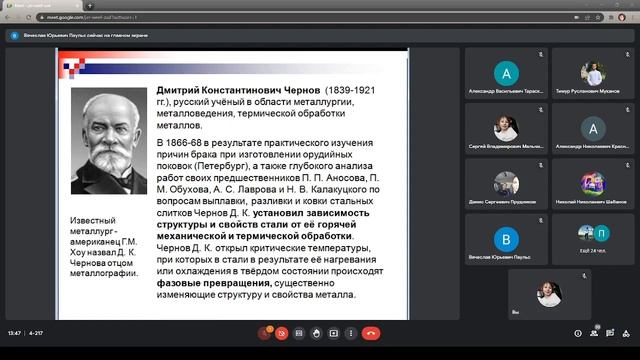Turn on captions in the call bar
This screenshot has height=360, width=640.
tap(299, 333)
